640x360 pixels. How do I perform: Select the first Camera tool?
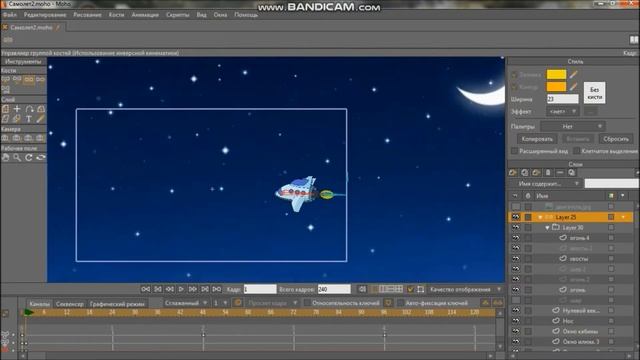pos(5,138)
